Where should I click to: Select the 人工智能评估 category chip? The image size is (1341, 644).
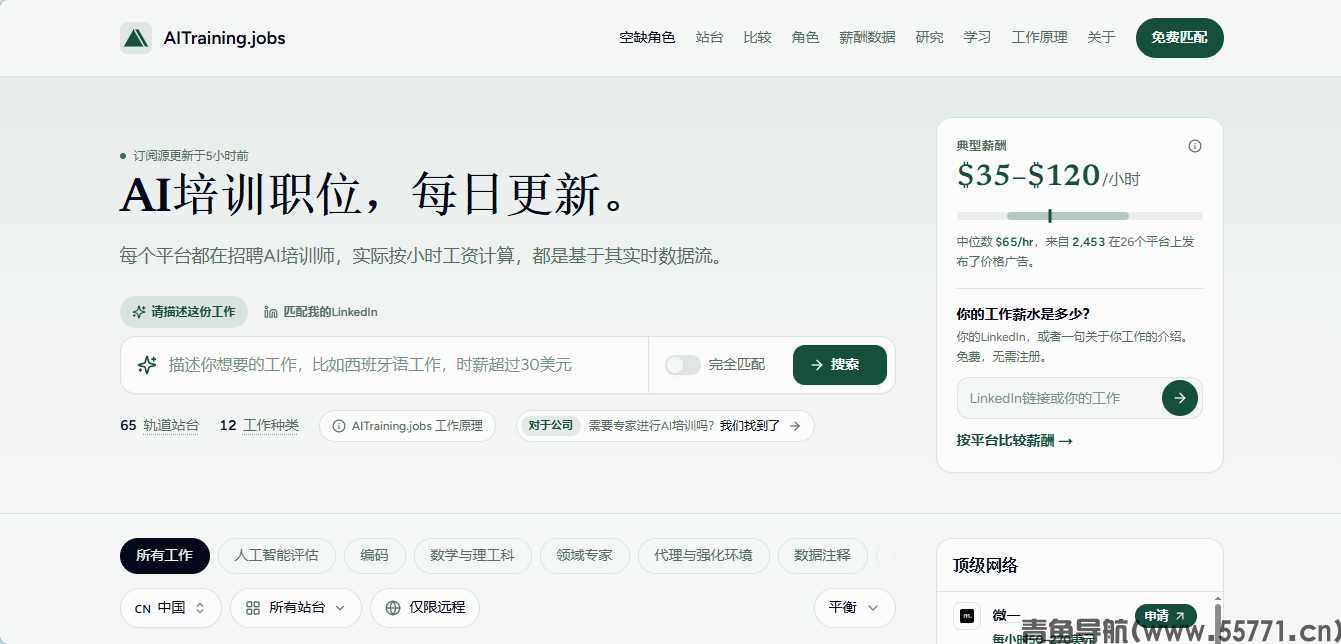coord(276,555)
